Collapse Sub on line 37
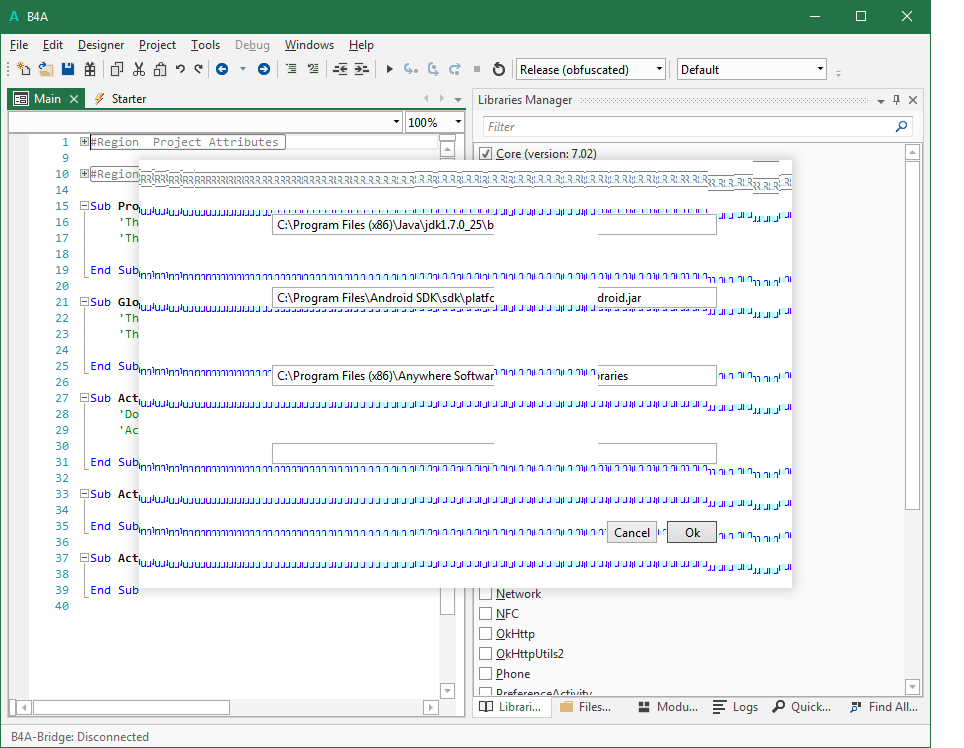964x748 pixels. [84, 557]
